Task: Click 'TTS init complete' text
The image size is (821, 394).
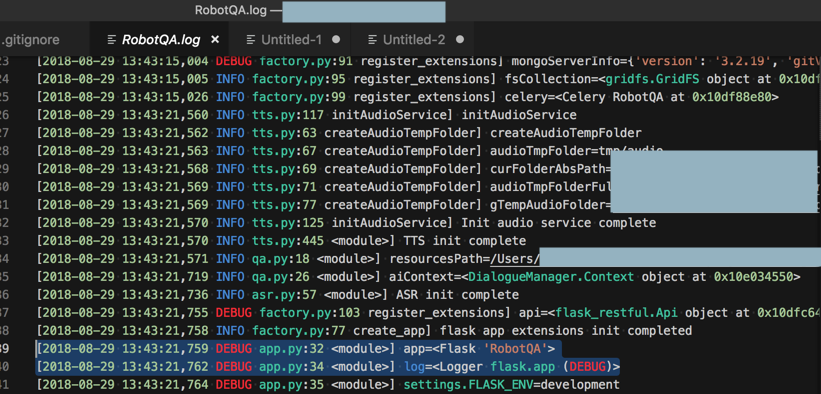Action: (x=463, y=241)
